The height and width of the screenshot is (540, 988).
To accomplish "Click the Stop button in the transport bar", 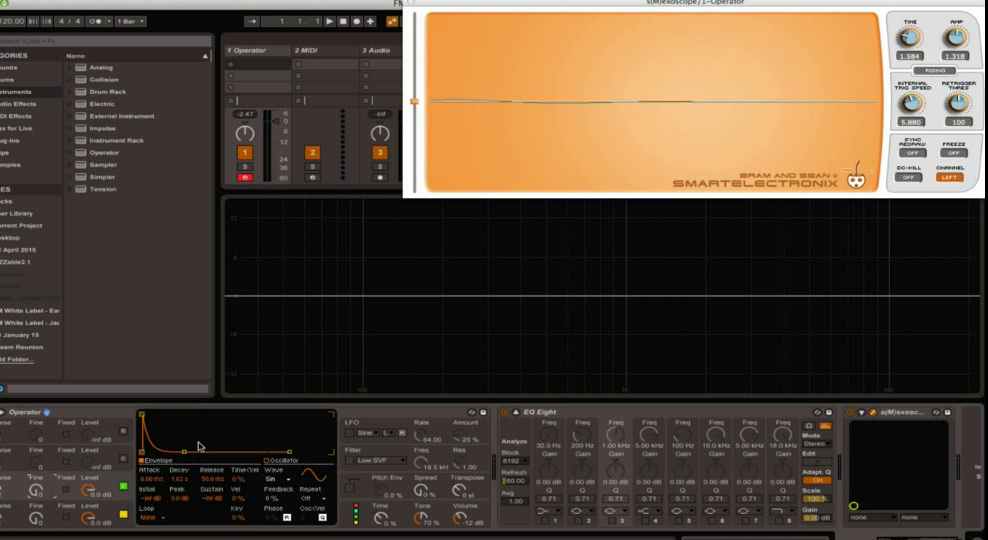I will pos(343,21).
